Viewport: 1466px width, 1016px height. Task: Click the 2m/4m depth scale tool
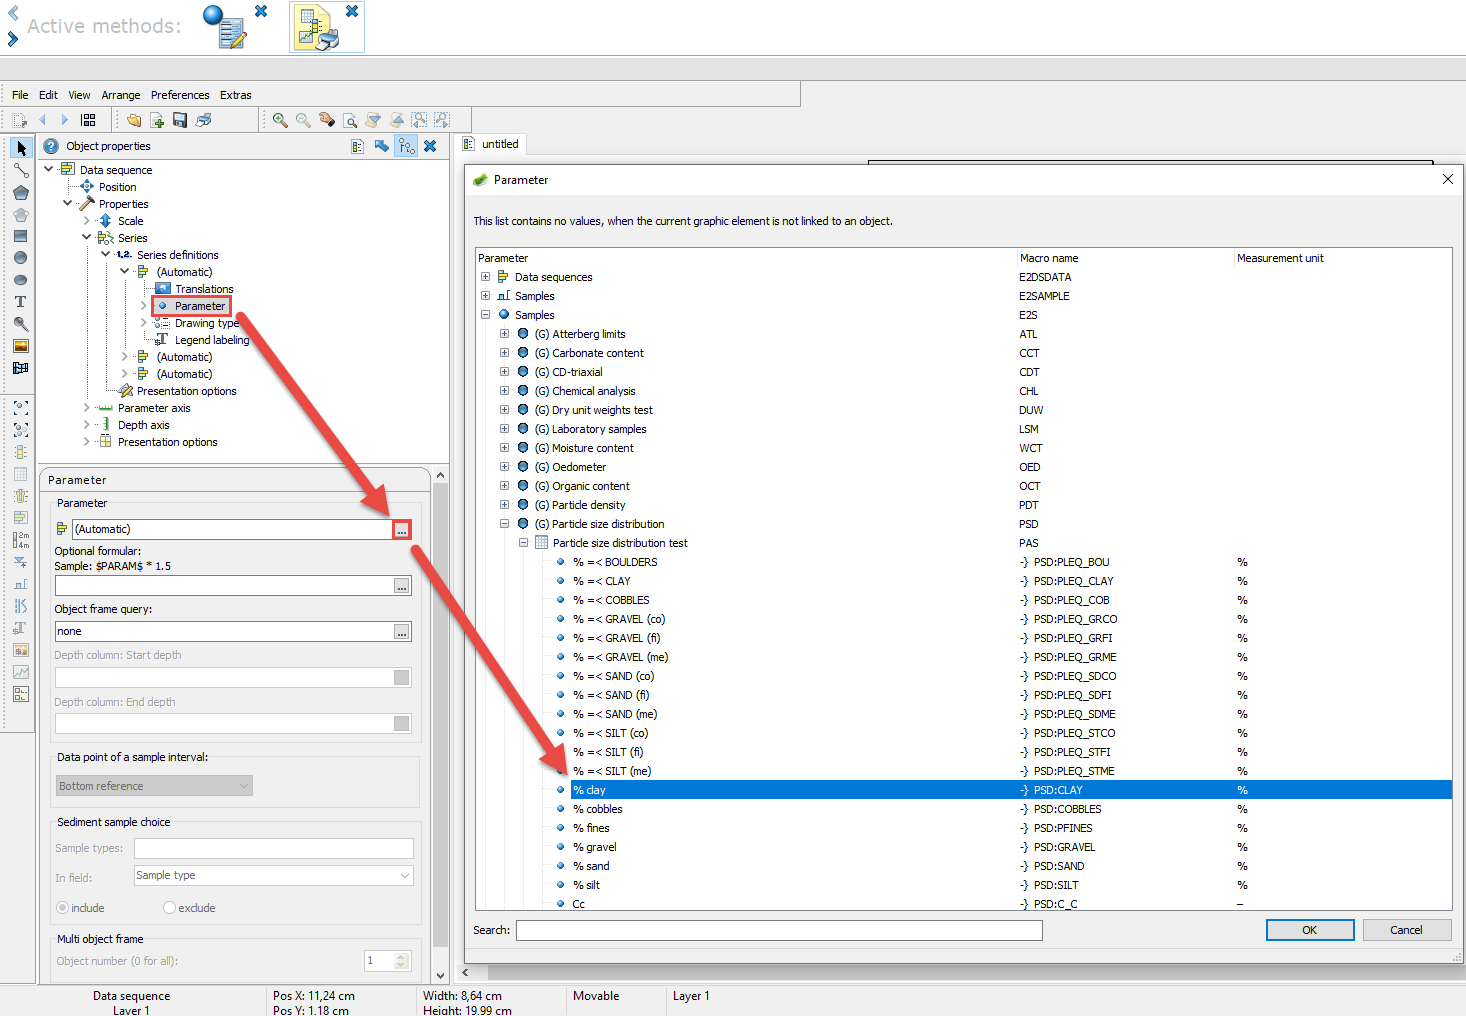20,540
